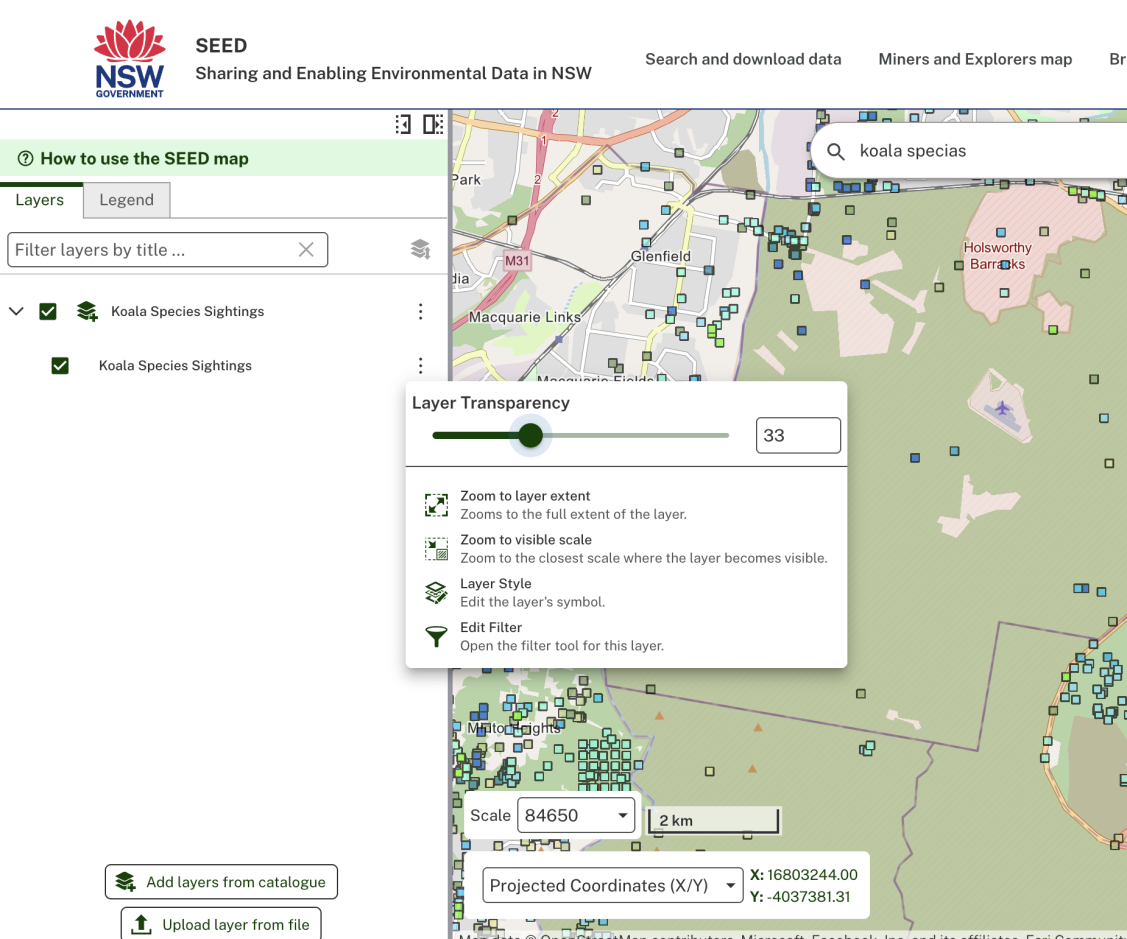Click the help icon beside How to use
Image resolution: width=1127 pixels, height=939 pixels.
coord(25,158)
